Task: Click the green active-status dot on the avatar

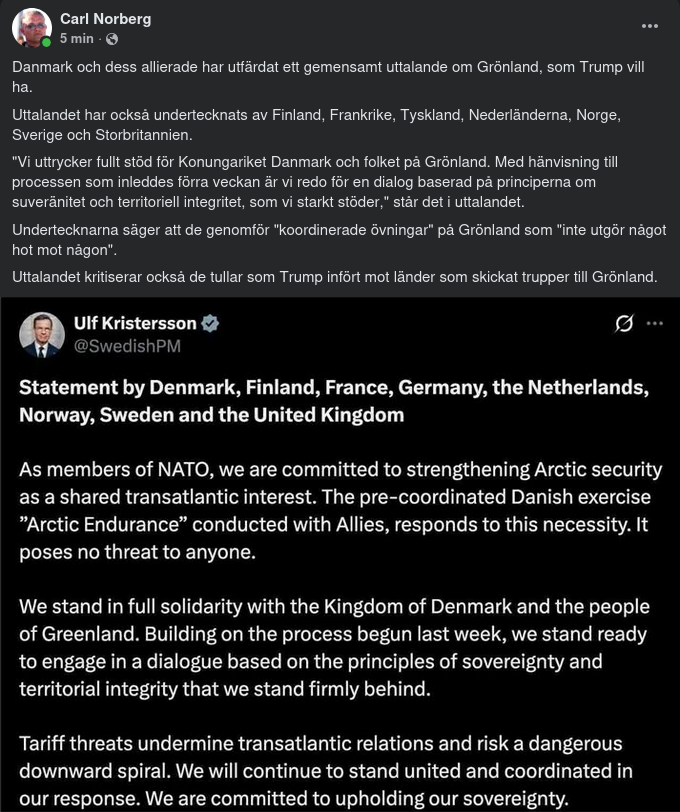Action: coord(44,42)
